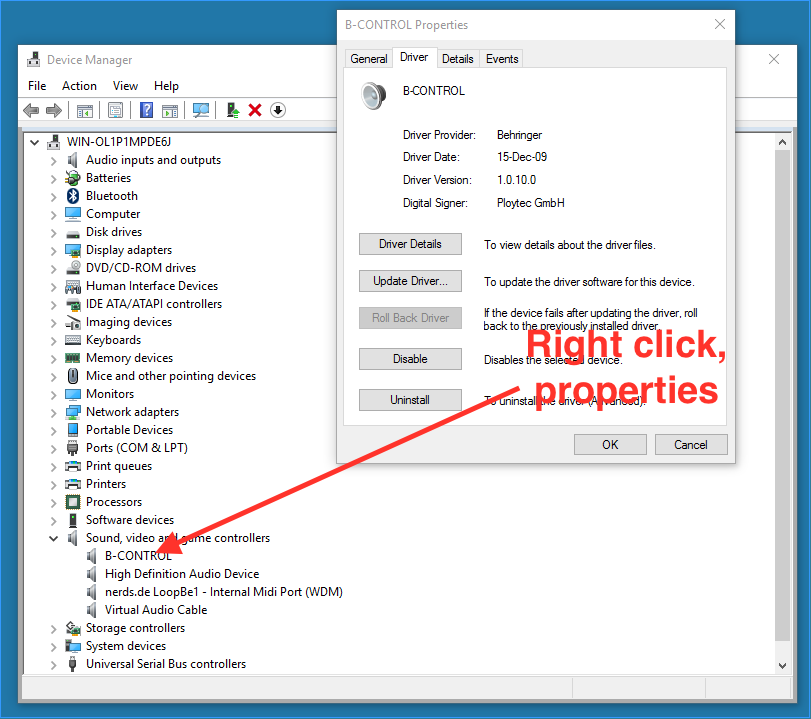Expand the Portable Devices category
The height and width of the screenshot is (719, 811).
[x=53, y=431]
